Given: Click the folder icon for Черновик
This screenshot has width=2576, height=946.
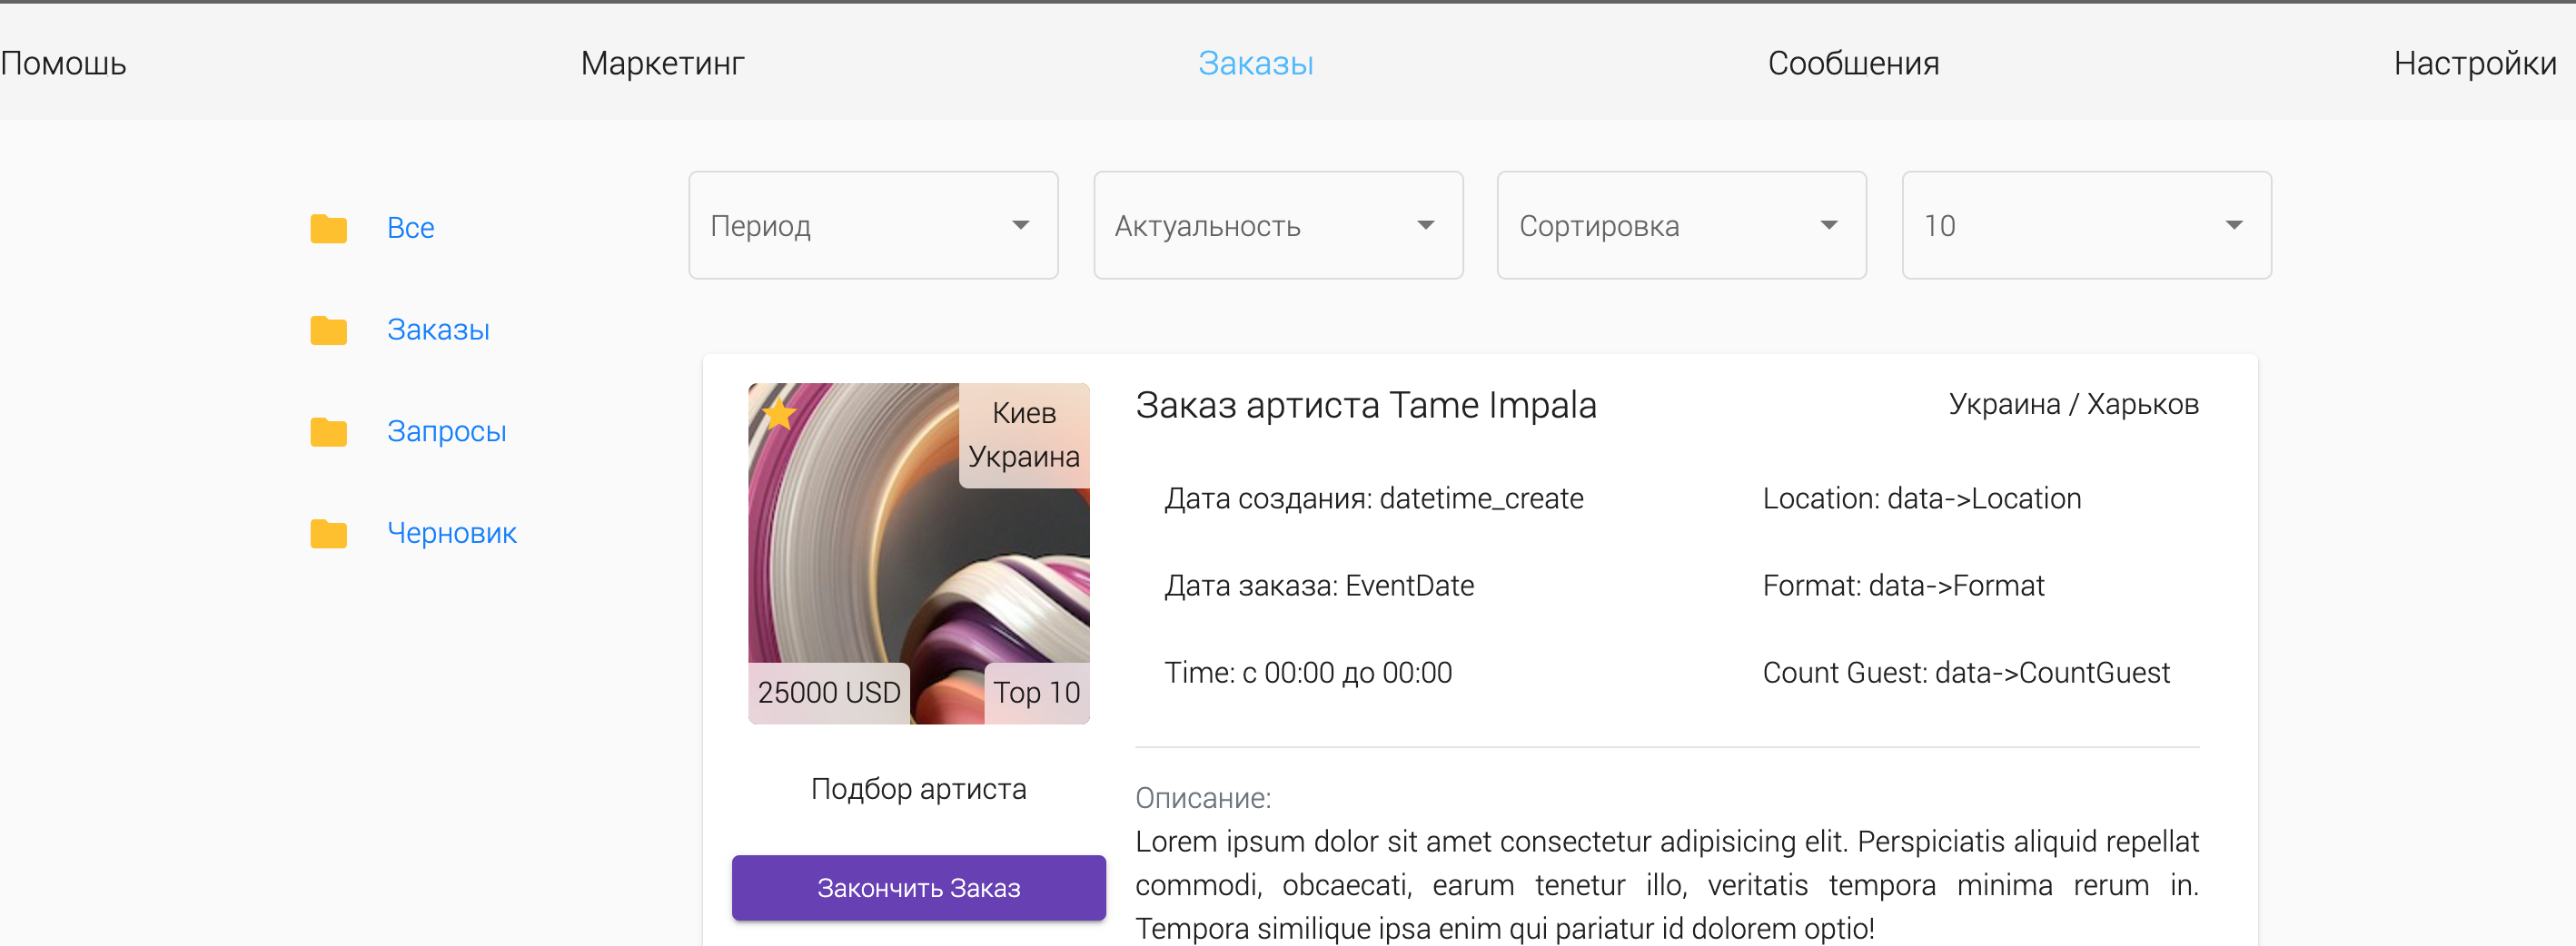Looking at the screenshot, I should tap(327, 534).
